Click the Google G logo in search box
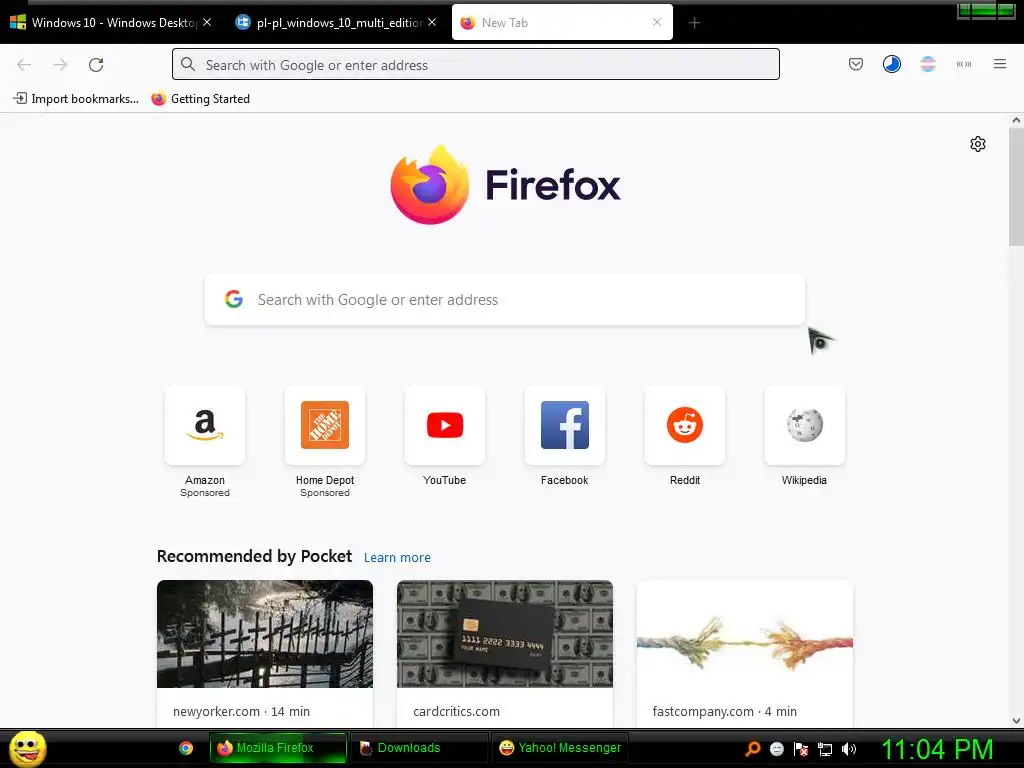The width and height of the screenshot is (1024, 768). [x=234, y=299]
